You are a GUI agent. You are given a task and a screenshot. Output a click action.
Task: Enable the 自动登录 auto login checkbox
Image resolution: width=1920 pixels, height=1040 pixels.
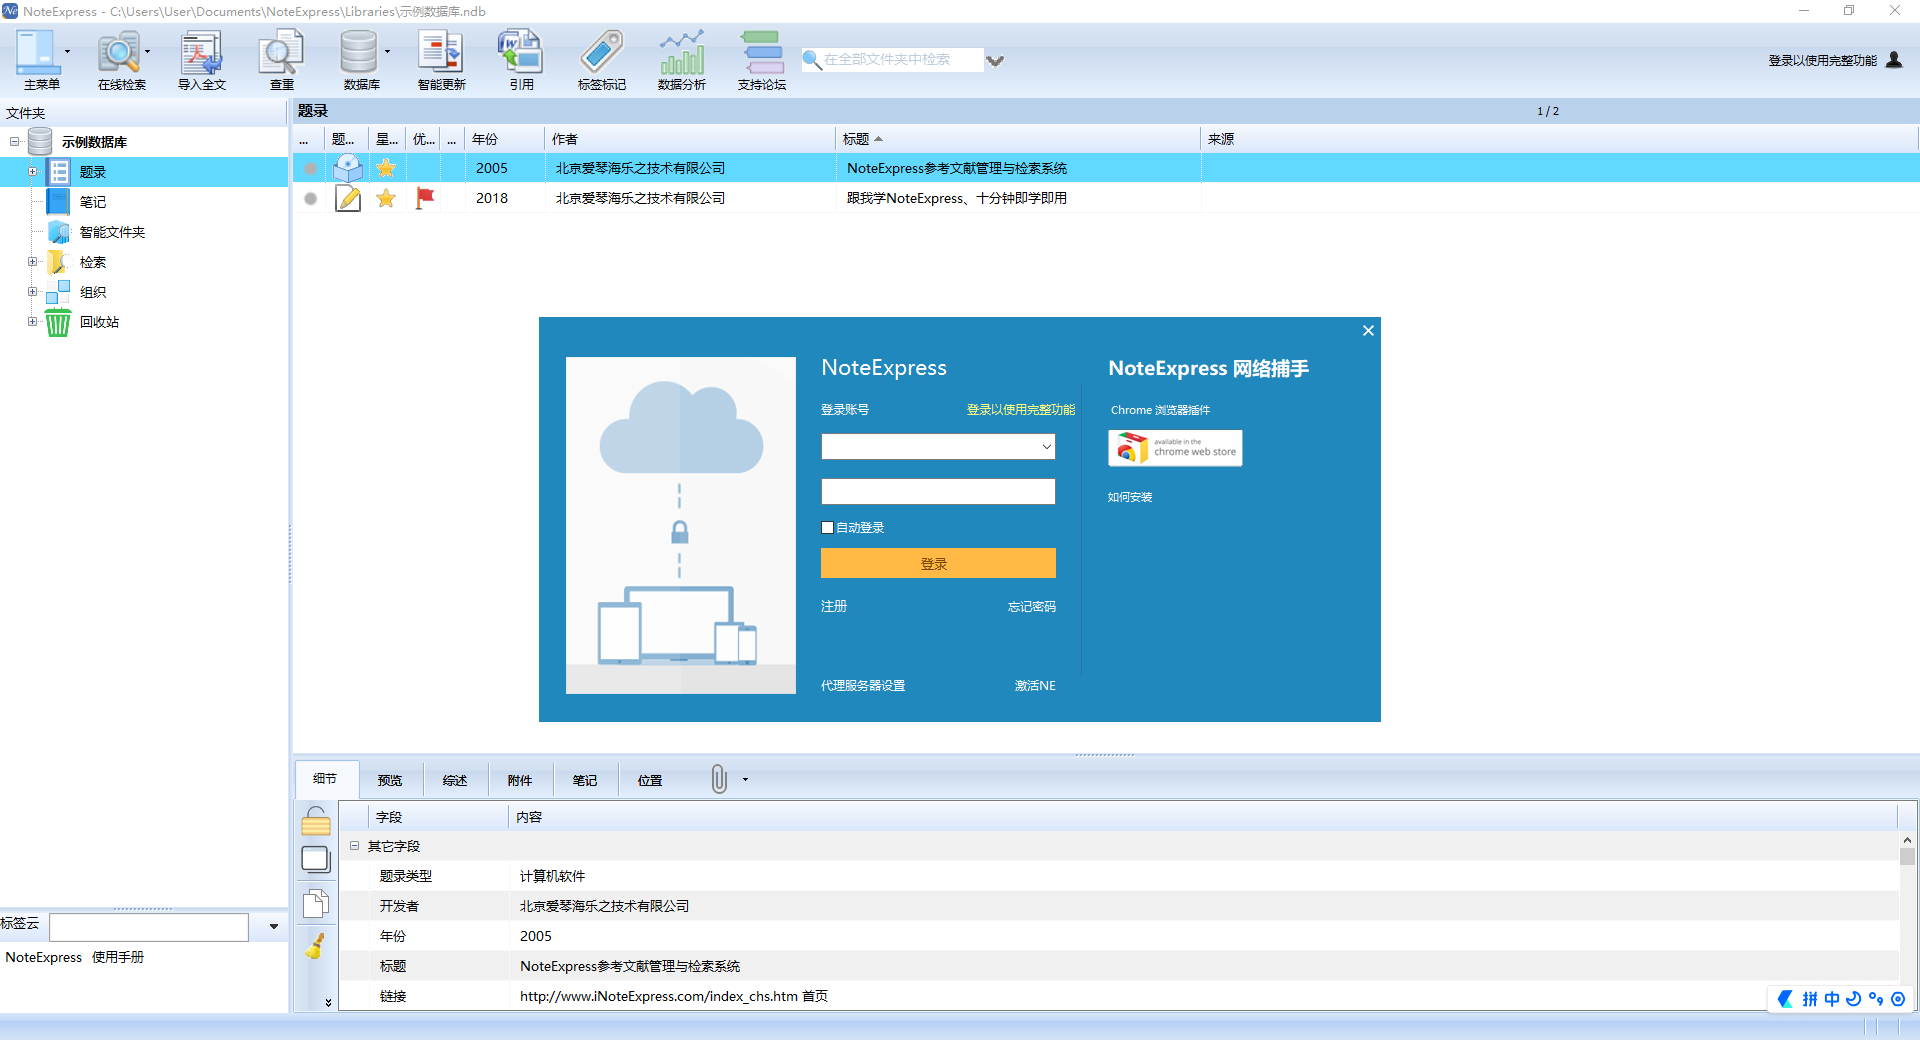pos(828,528)
